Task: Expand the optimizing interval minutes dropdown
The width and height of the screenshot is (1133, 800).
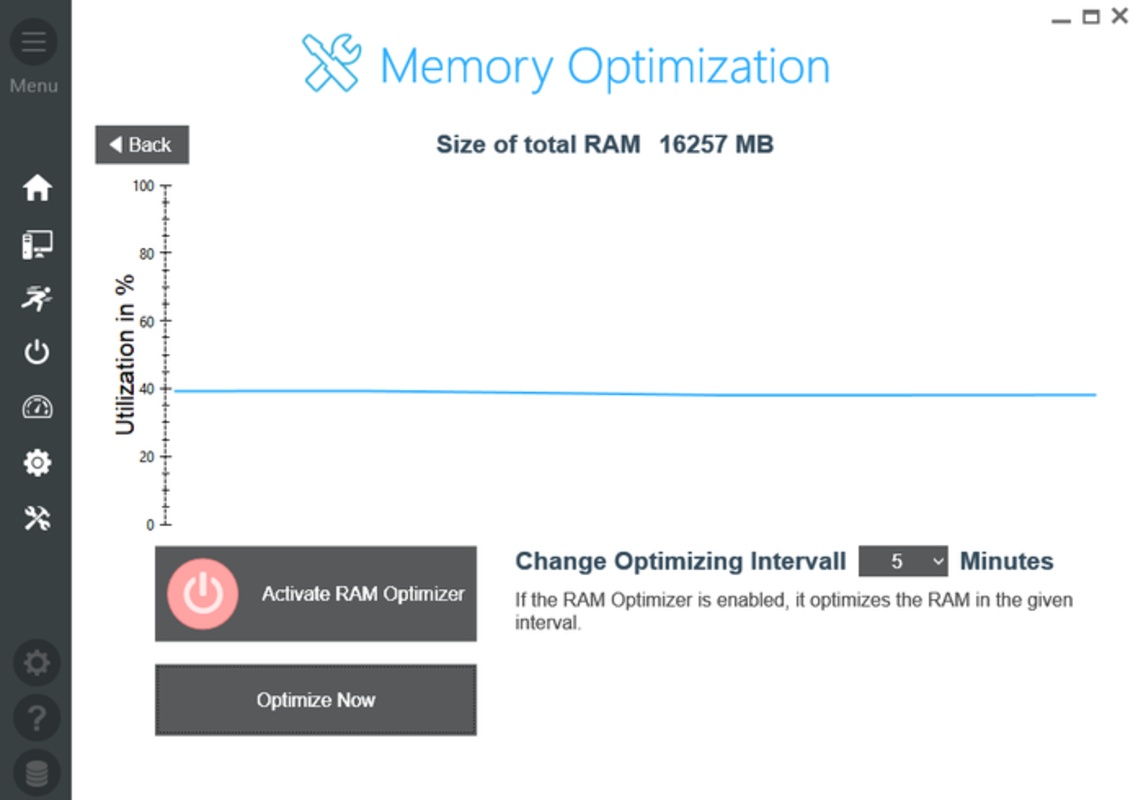Action: (x=903, y=561)
